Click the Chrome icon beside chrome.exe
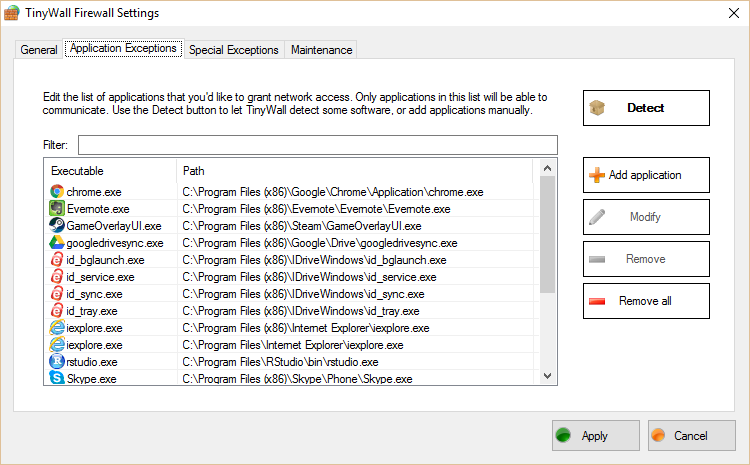The image size is (750, 465). tap(57, 192)
